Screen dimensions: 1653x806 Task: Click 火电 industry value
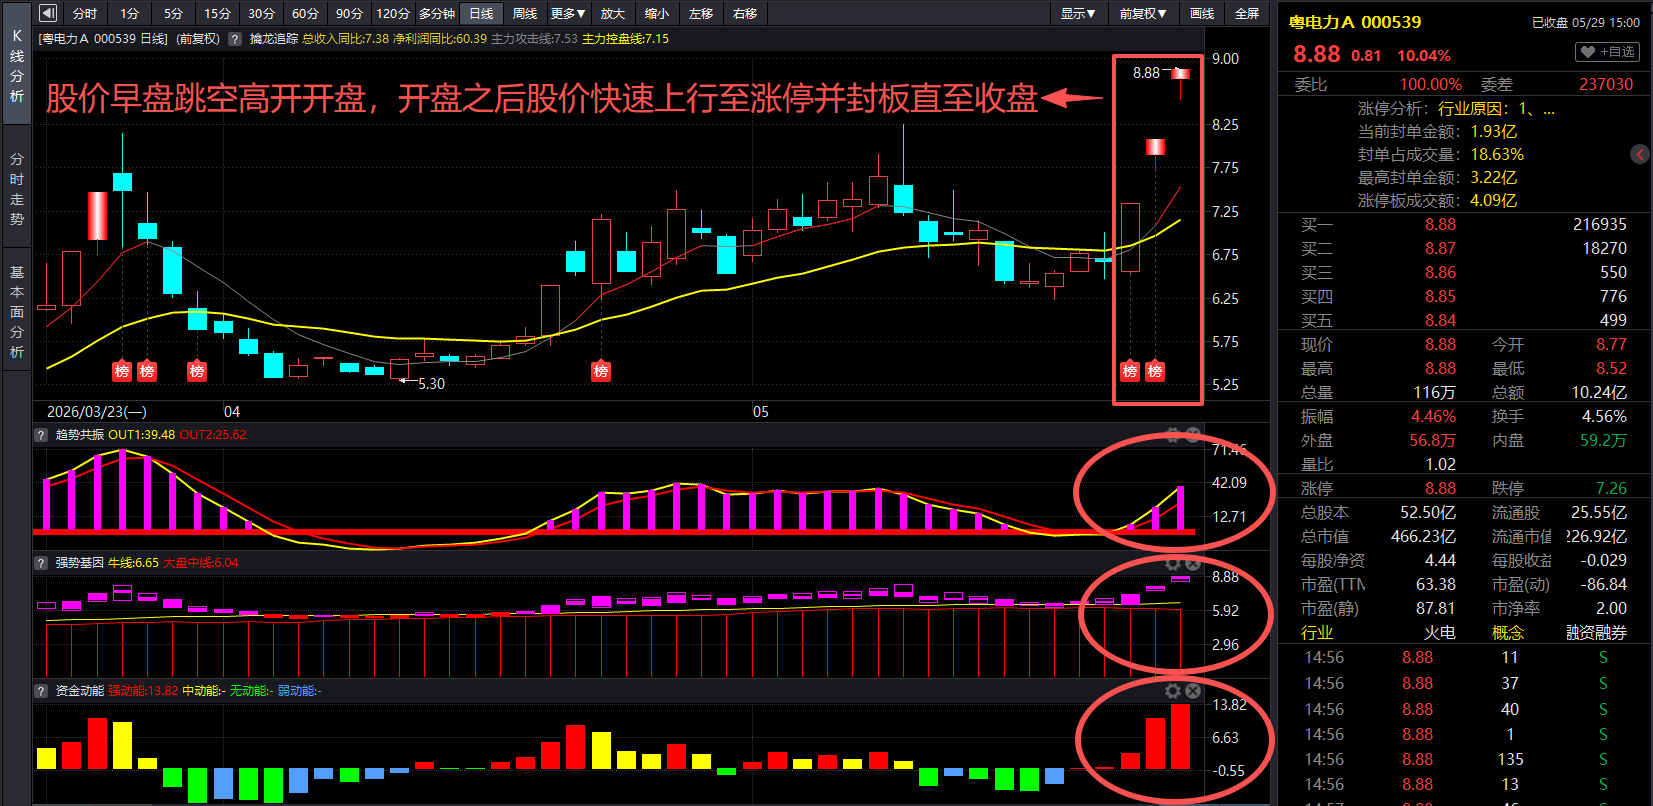tap(1439, 632)
